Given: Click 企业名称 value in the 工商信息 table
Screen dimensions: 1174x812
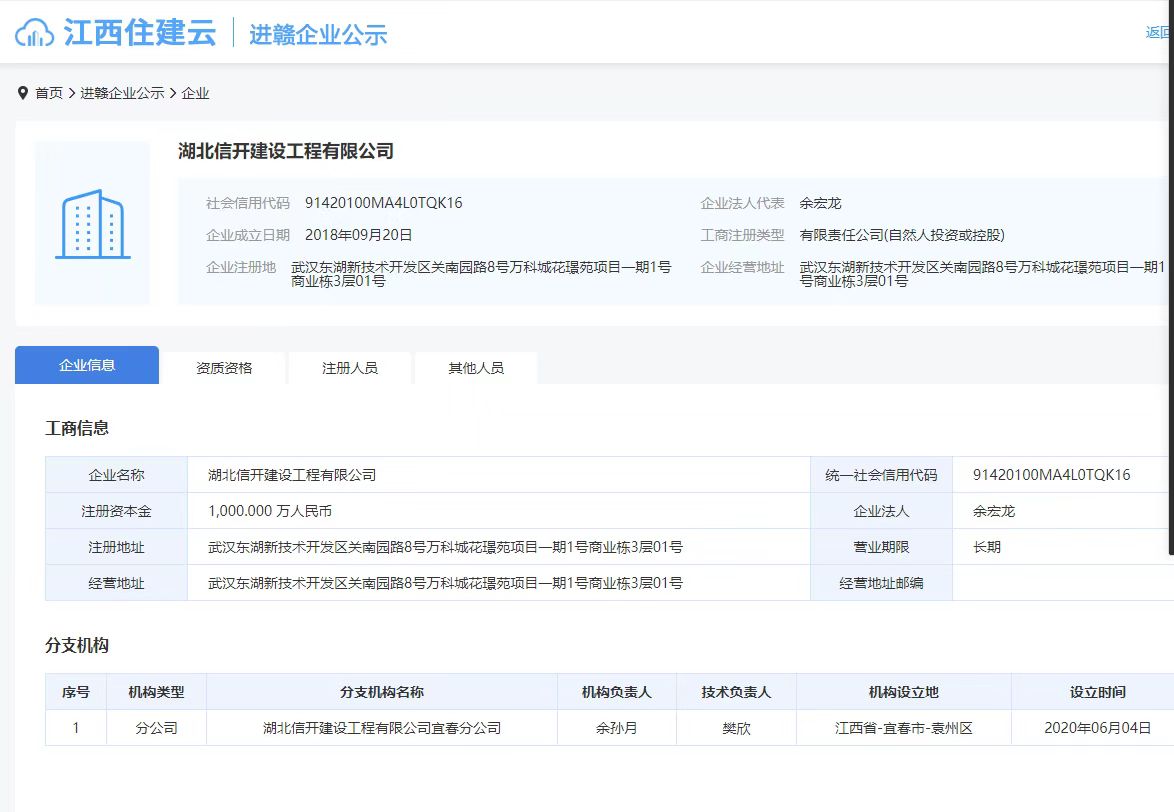Looking at the screenshot, I should 292,474.
